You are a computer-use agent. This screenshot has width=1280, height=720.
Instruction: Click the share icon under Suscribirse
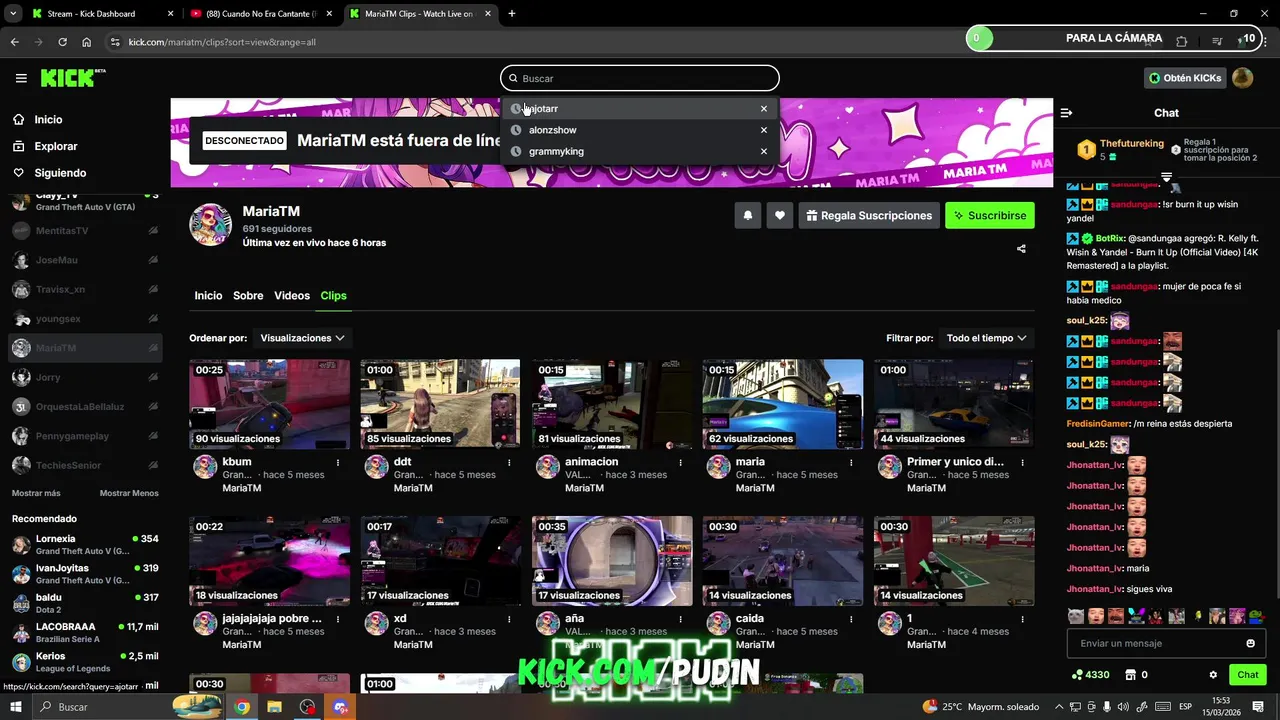1021,249
